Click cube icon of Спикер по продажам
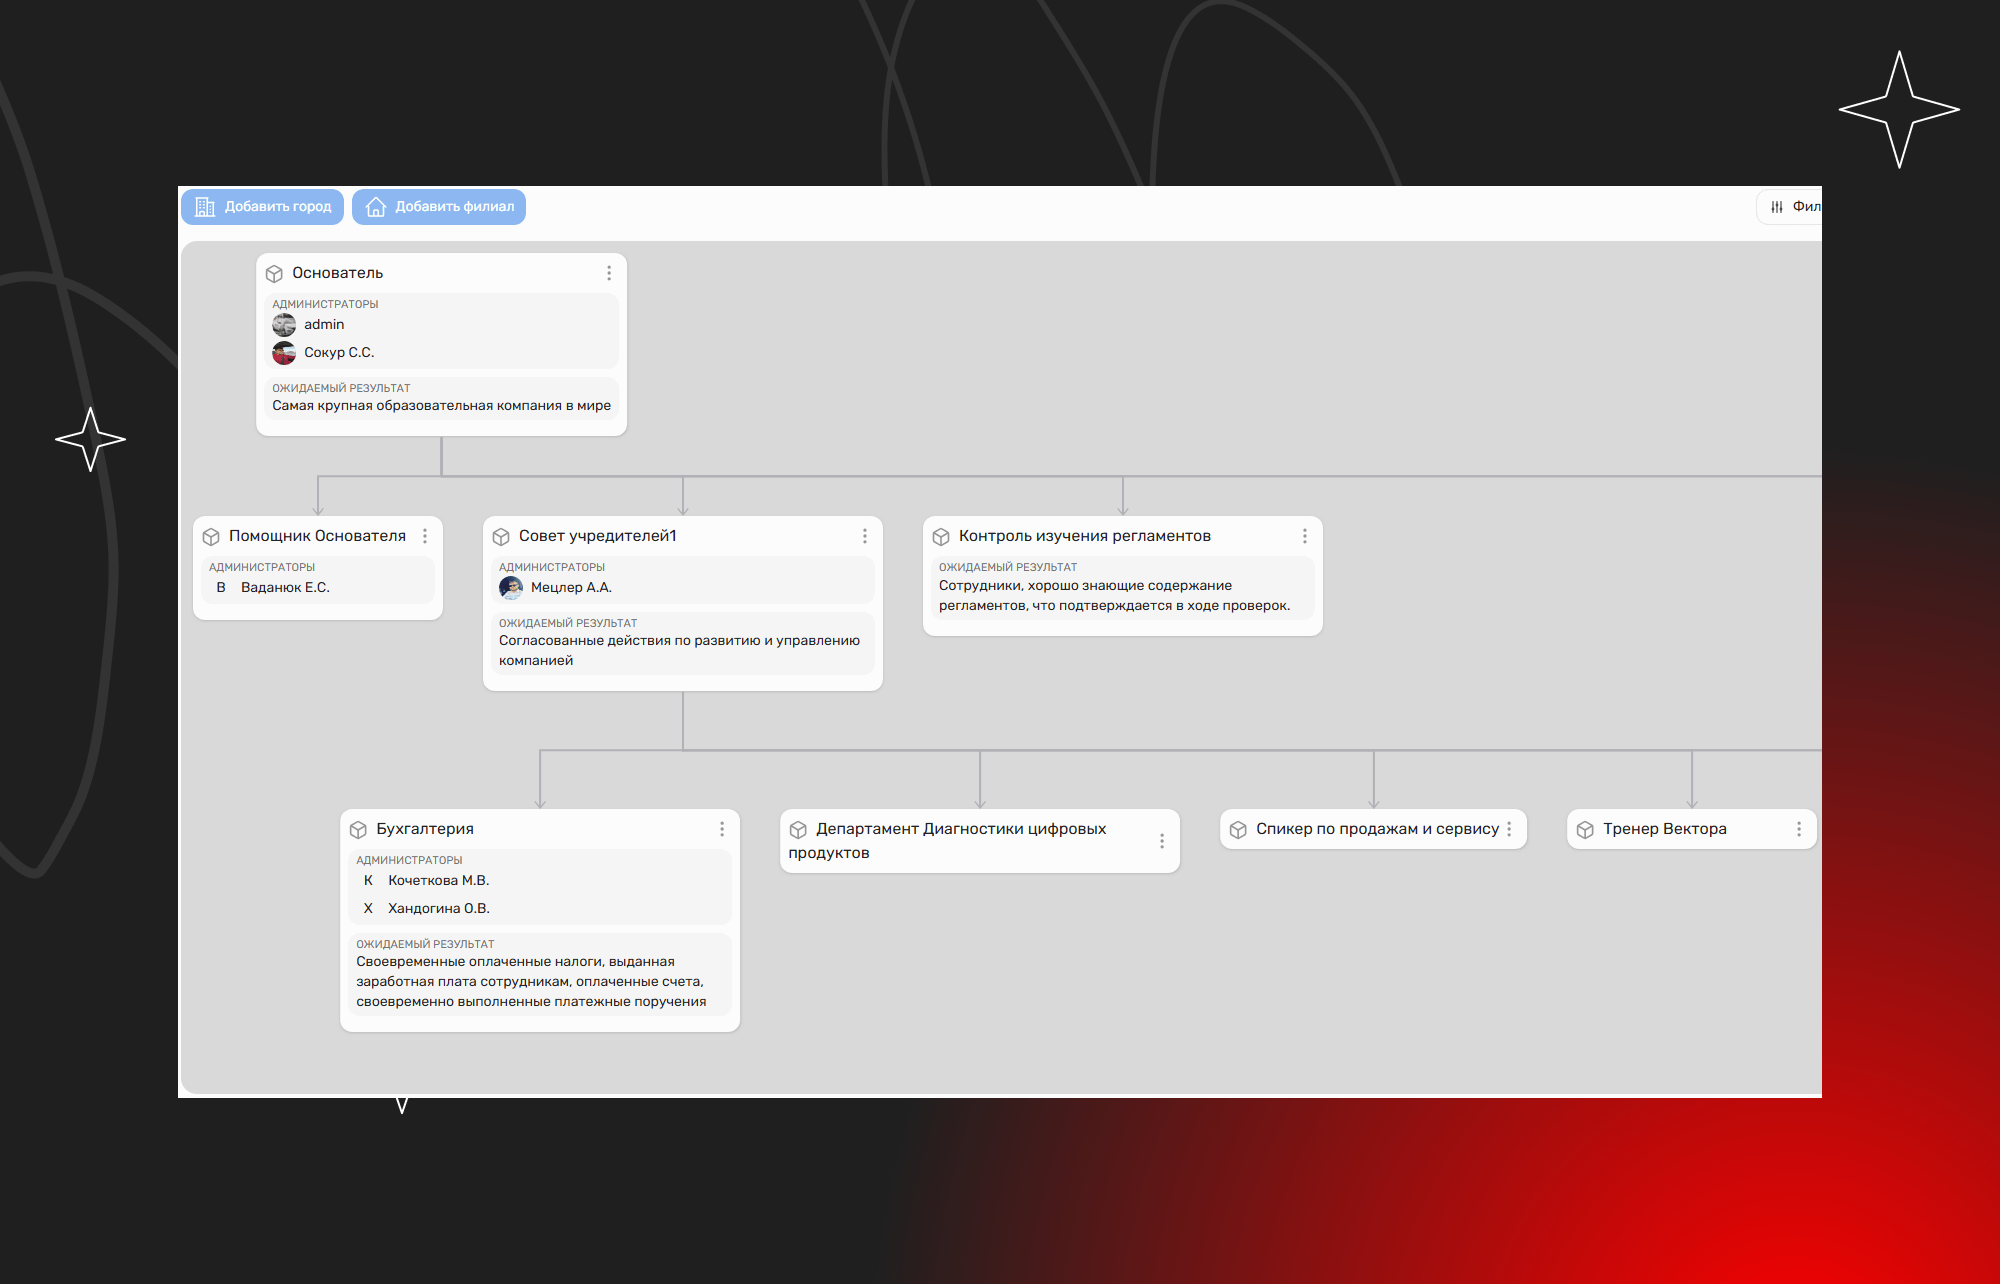Image resolution: width=2000 pixels, height=1284 pixels. [1238, 829]
